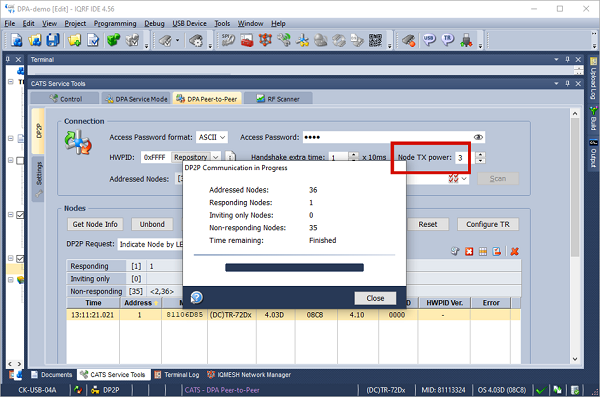Click the New Project toolbar icon

[16, 40]
